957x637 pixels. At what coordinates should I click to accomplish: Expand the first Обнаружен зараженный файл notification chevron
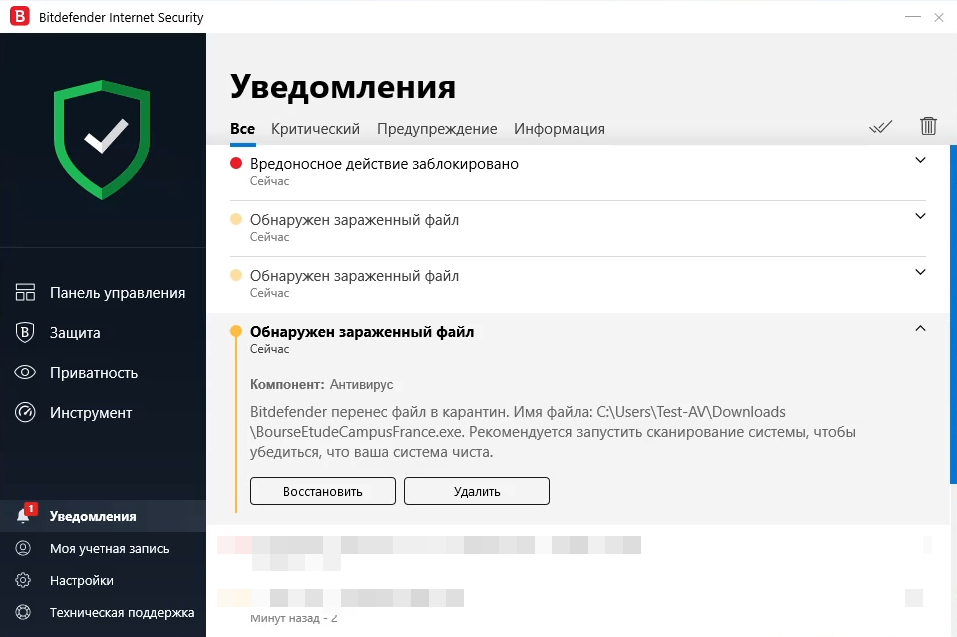pos(920,217)
